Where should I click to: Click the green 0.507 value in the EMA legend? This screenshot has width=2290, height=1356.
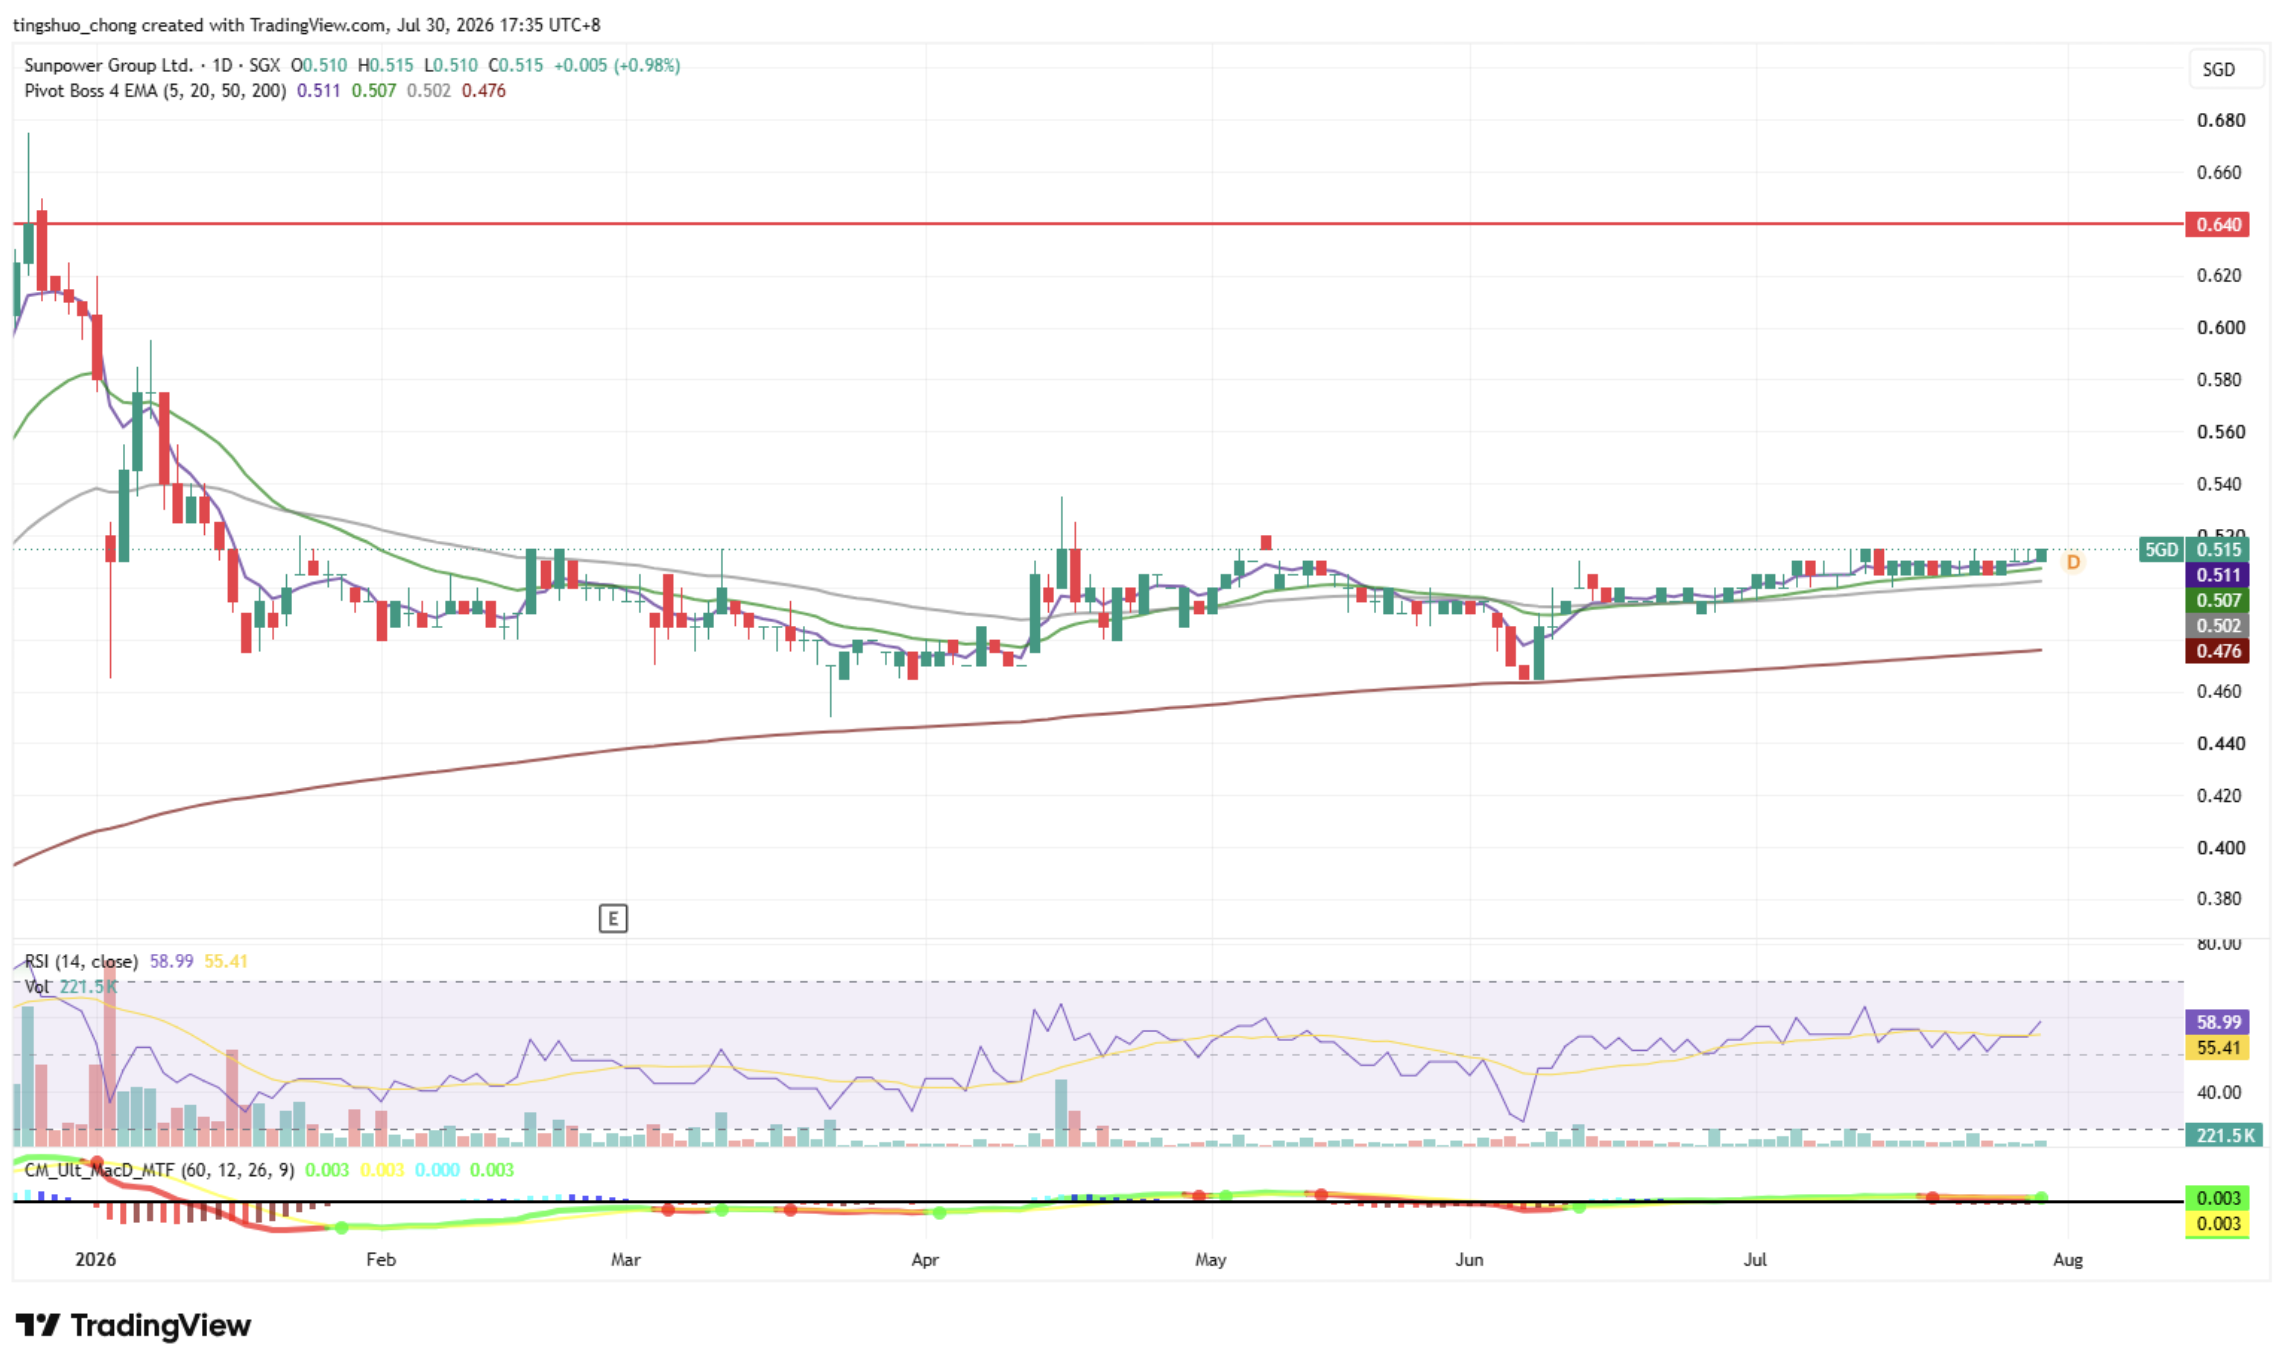(374, 91)
